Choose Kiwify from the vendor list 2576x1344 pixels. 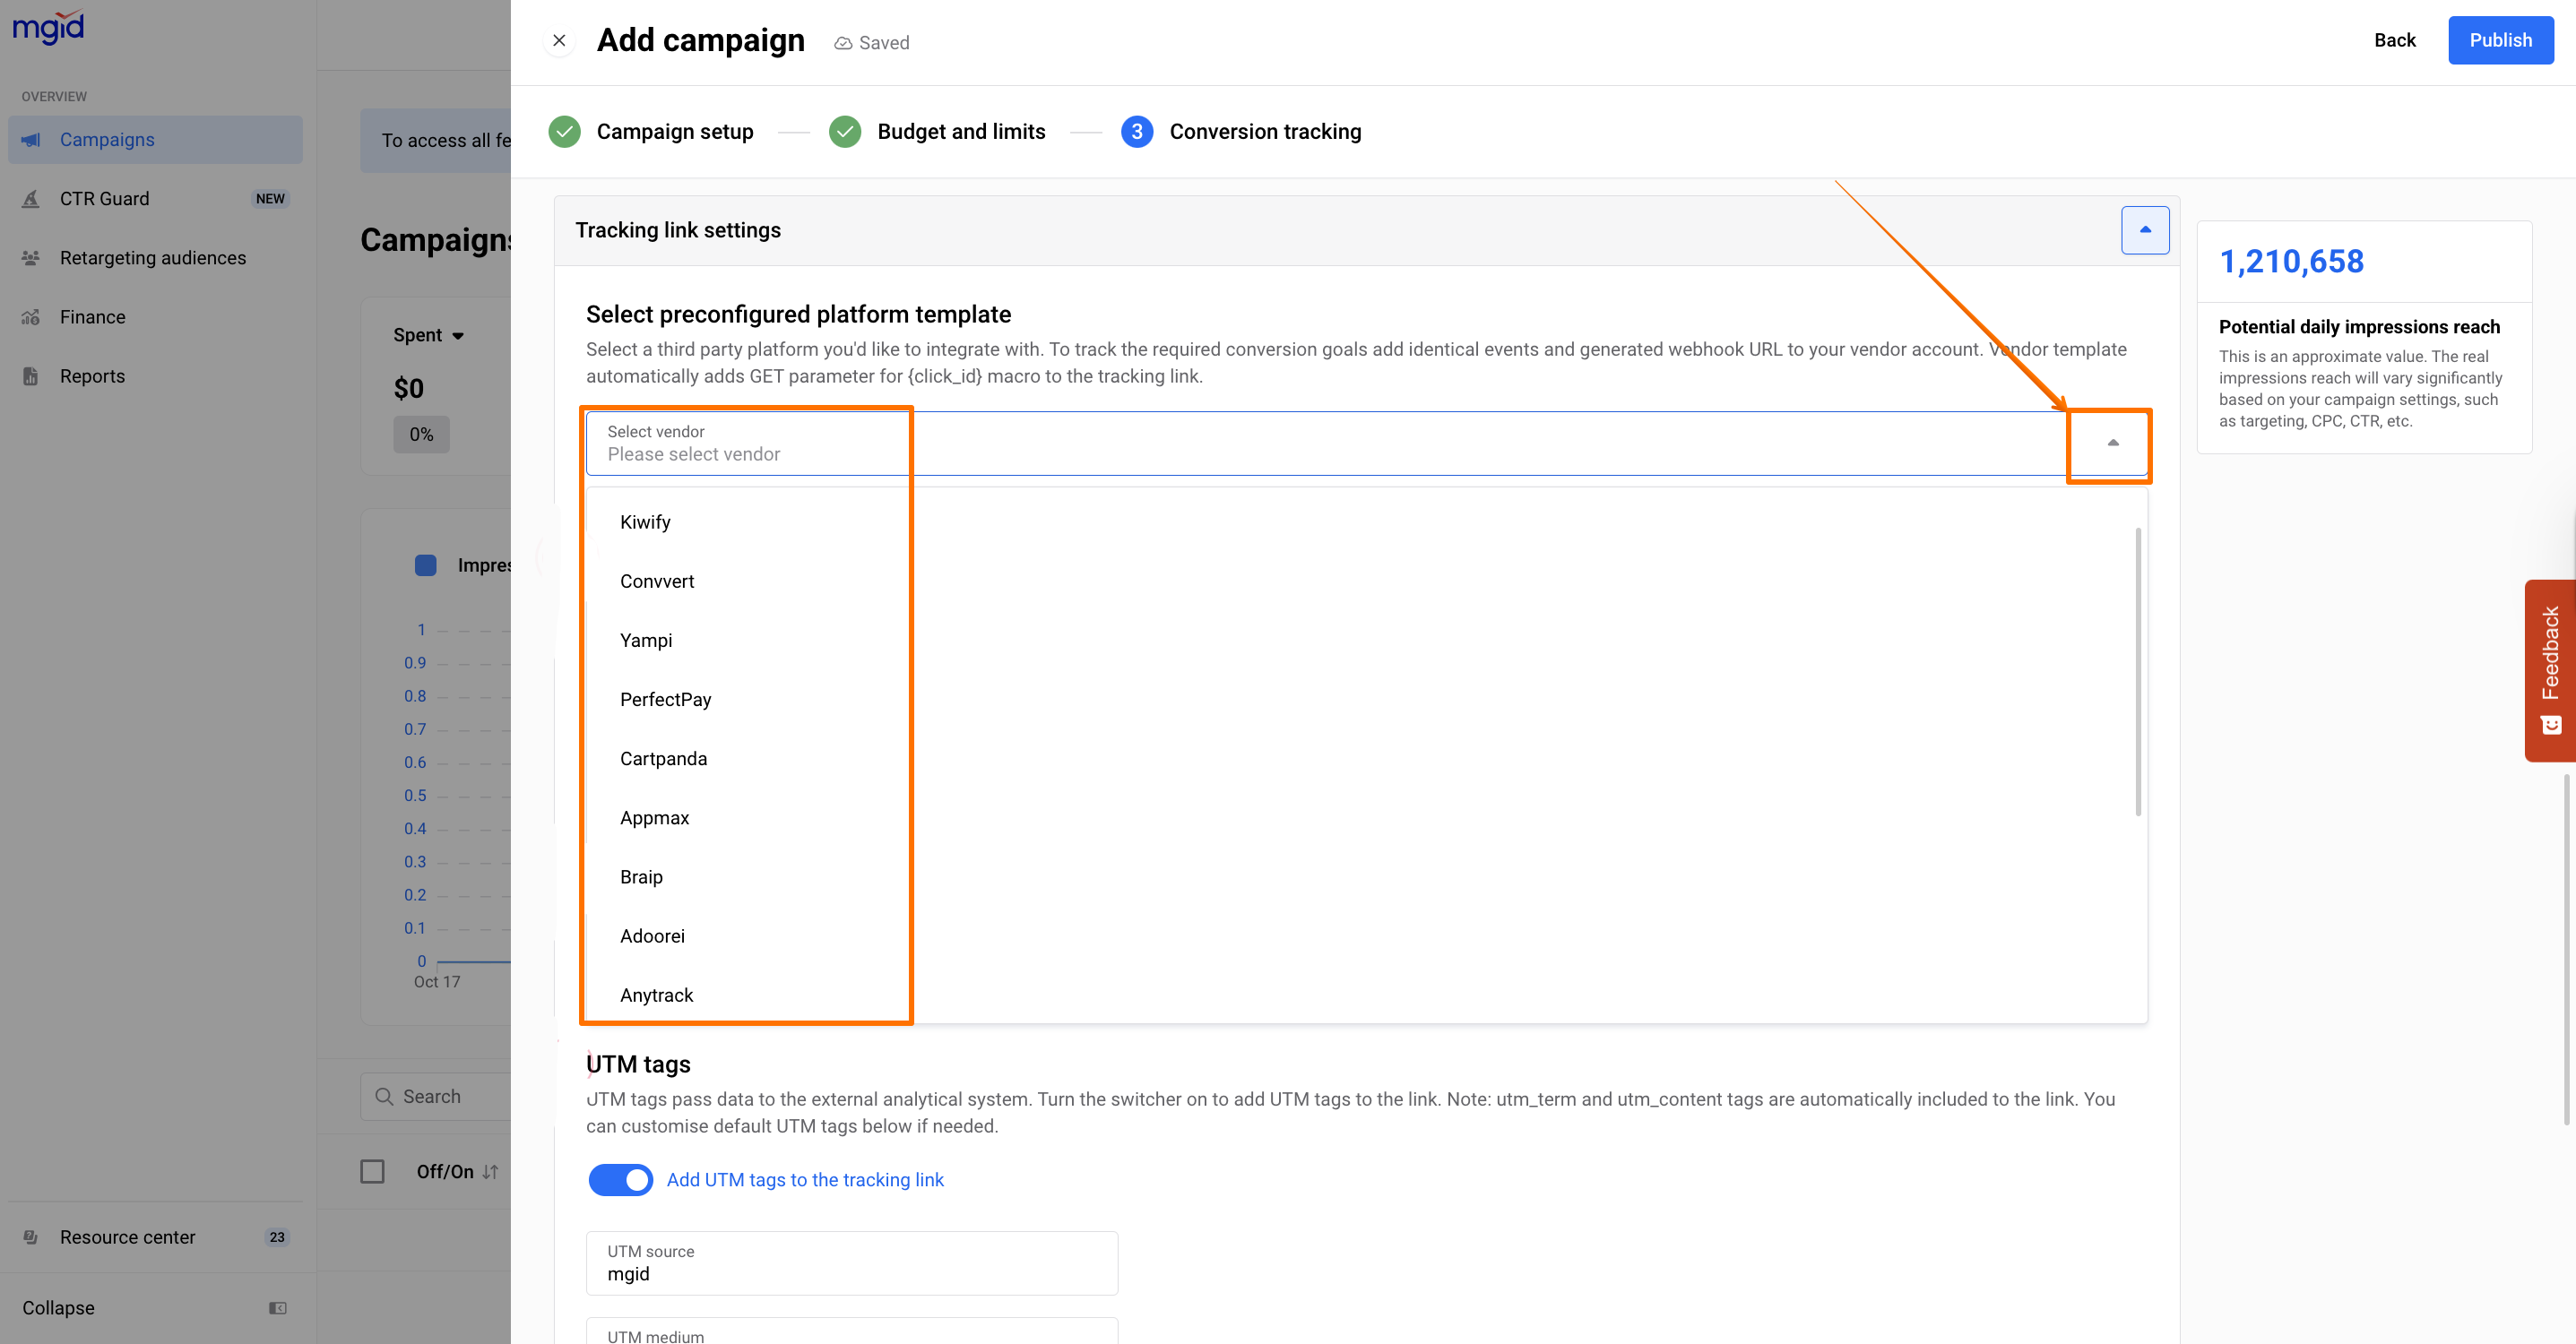645,522
